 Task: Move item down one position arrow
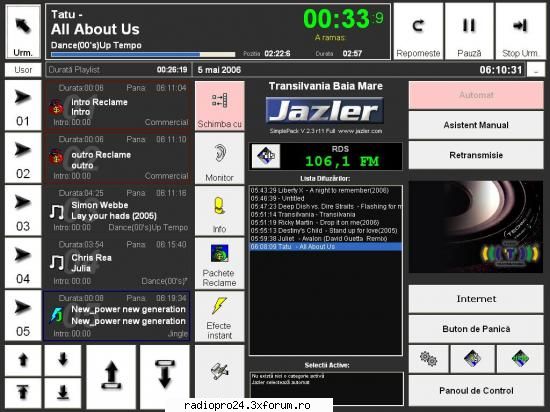point(63,360)
